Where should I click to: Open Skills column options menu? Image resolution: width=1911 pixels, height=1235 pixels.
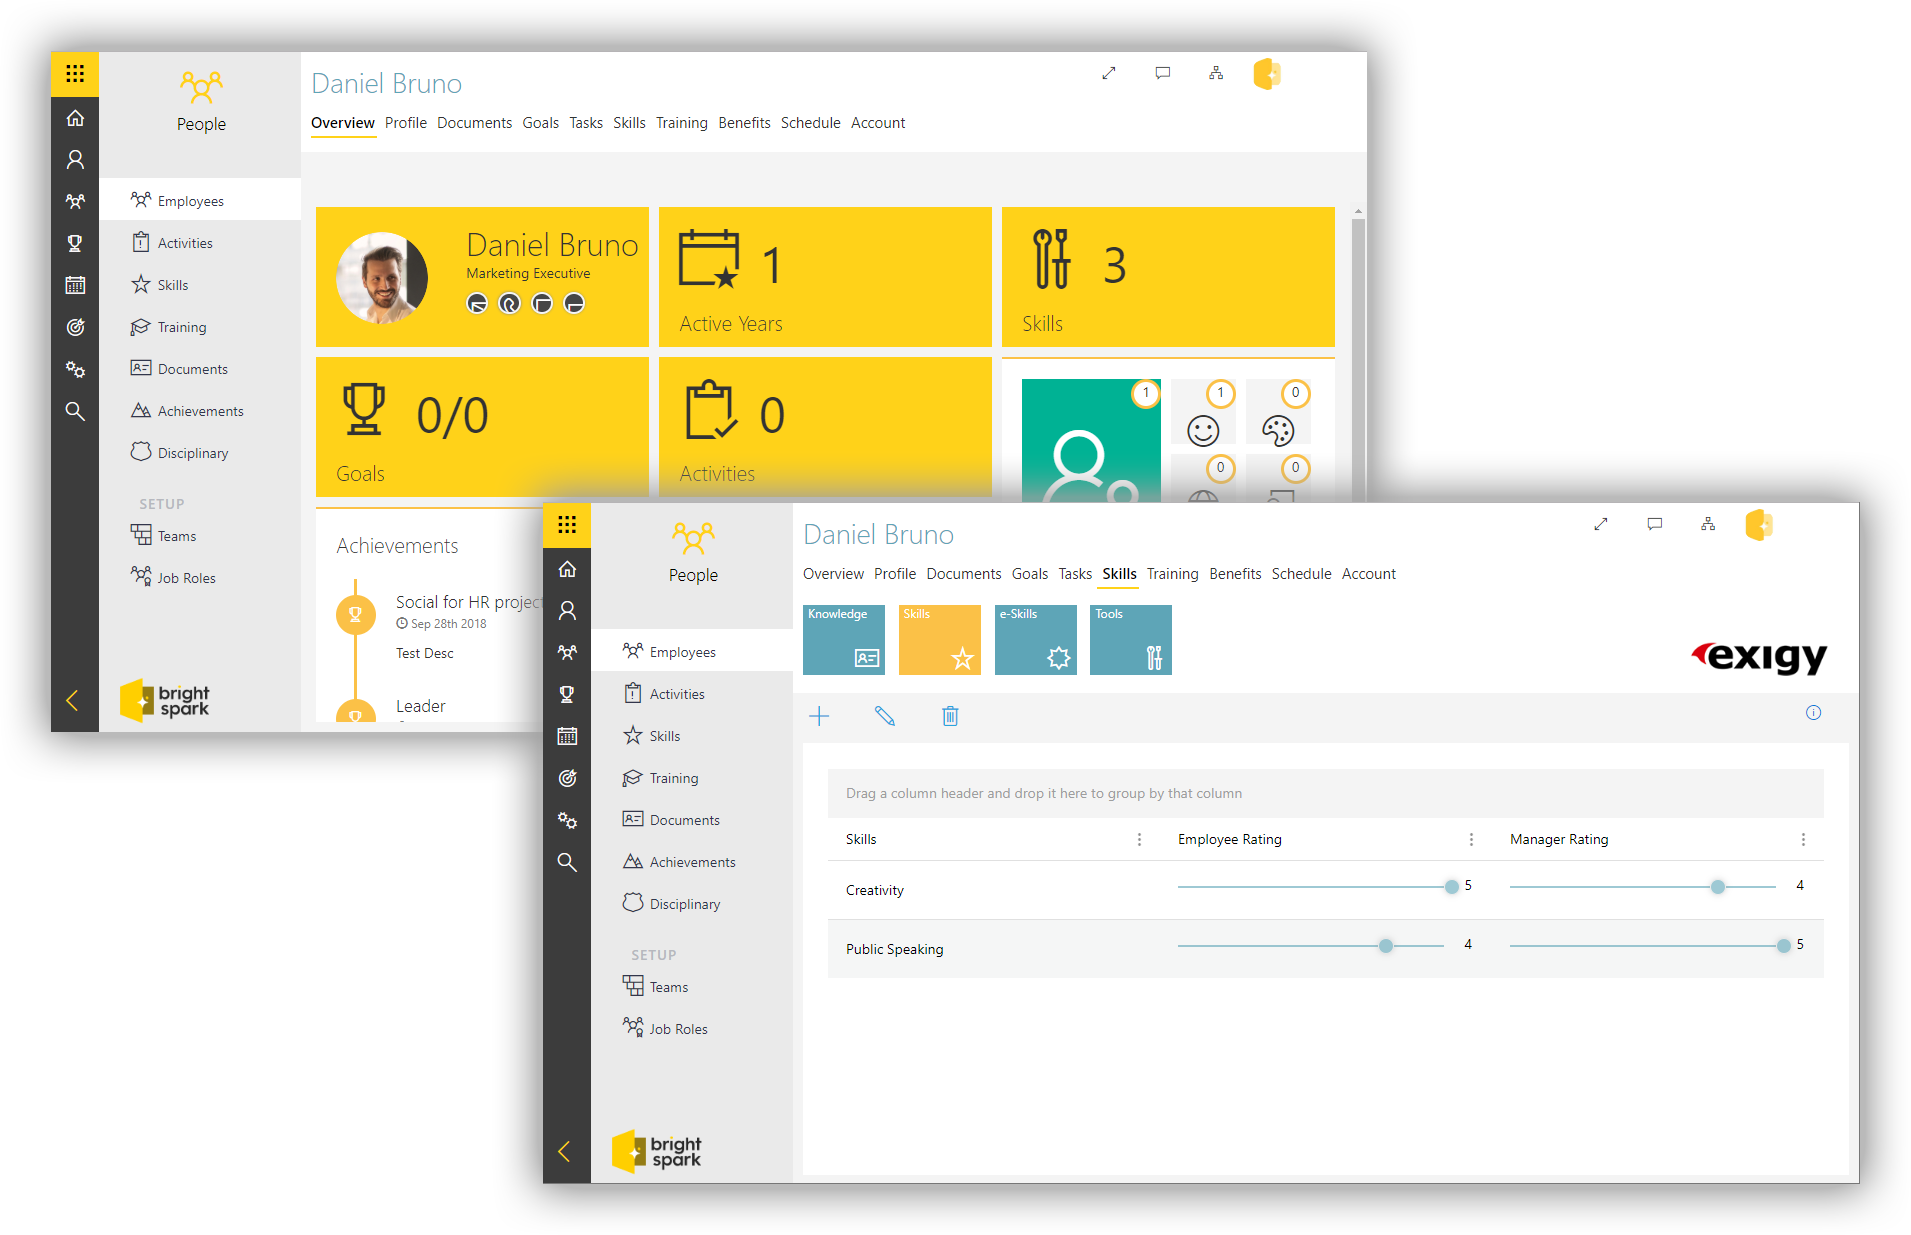(1139, 840)
